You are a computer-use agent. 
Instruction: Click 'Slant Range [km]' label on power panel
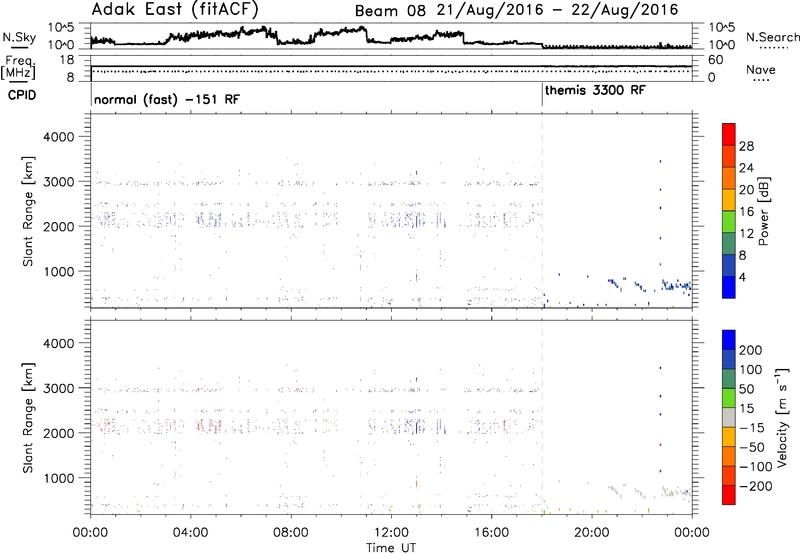[x=28, y=211]
